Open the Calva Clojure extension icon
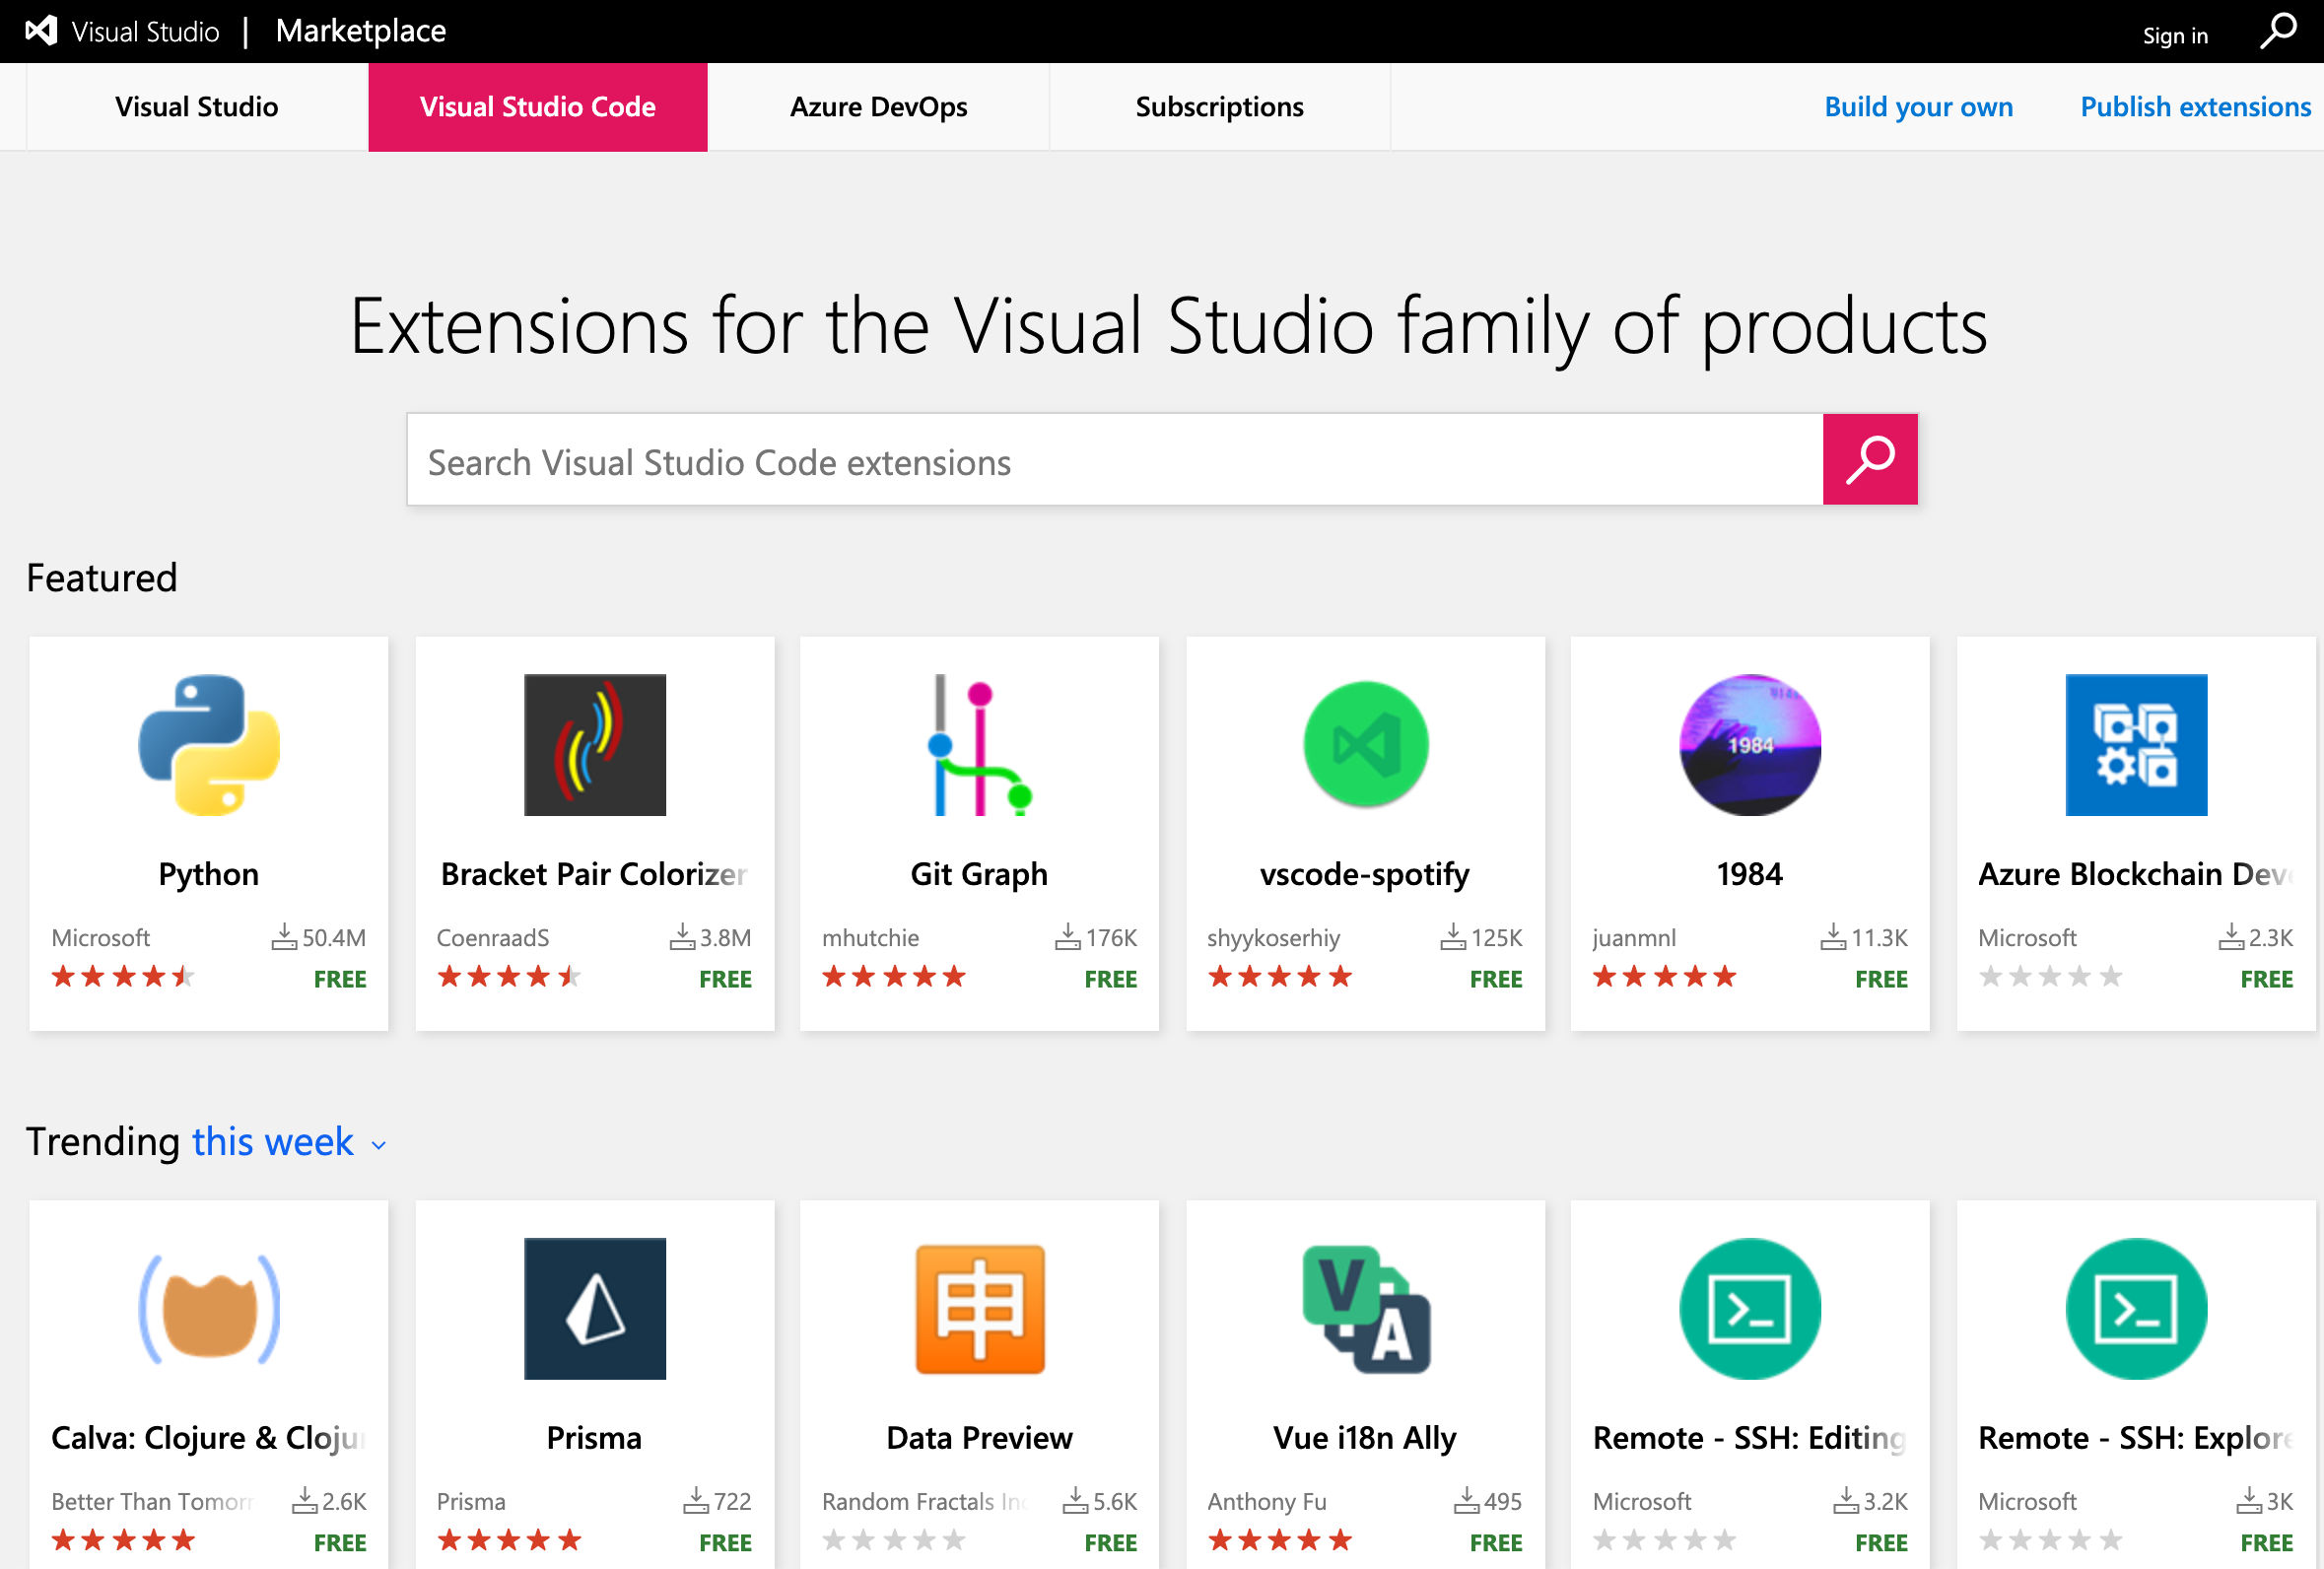The width and height of the screenshot is (2324, 1569). click(x=209, y=1309)
